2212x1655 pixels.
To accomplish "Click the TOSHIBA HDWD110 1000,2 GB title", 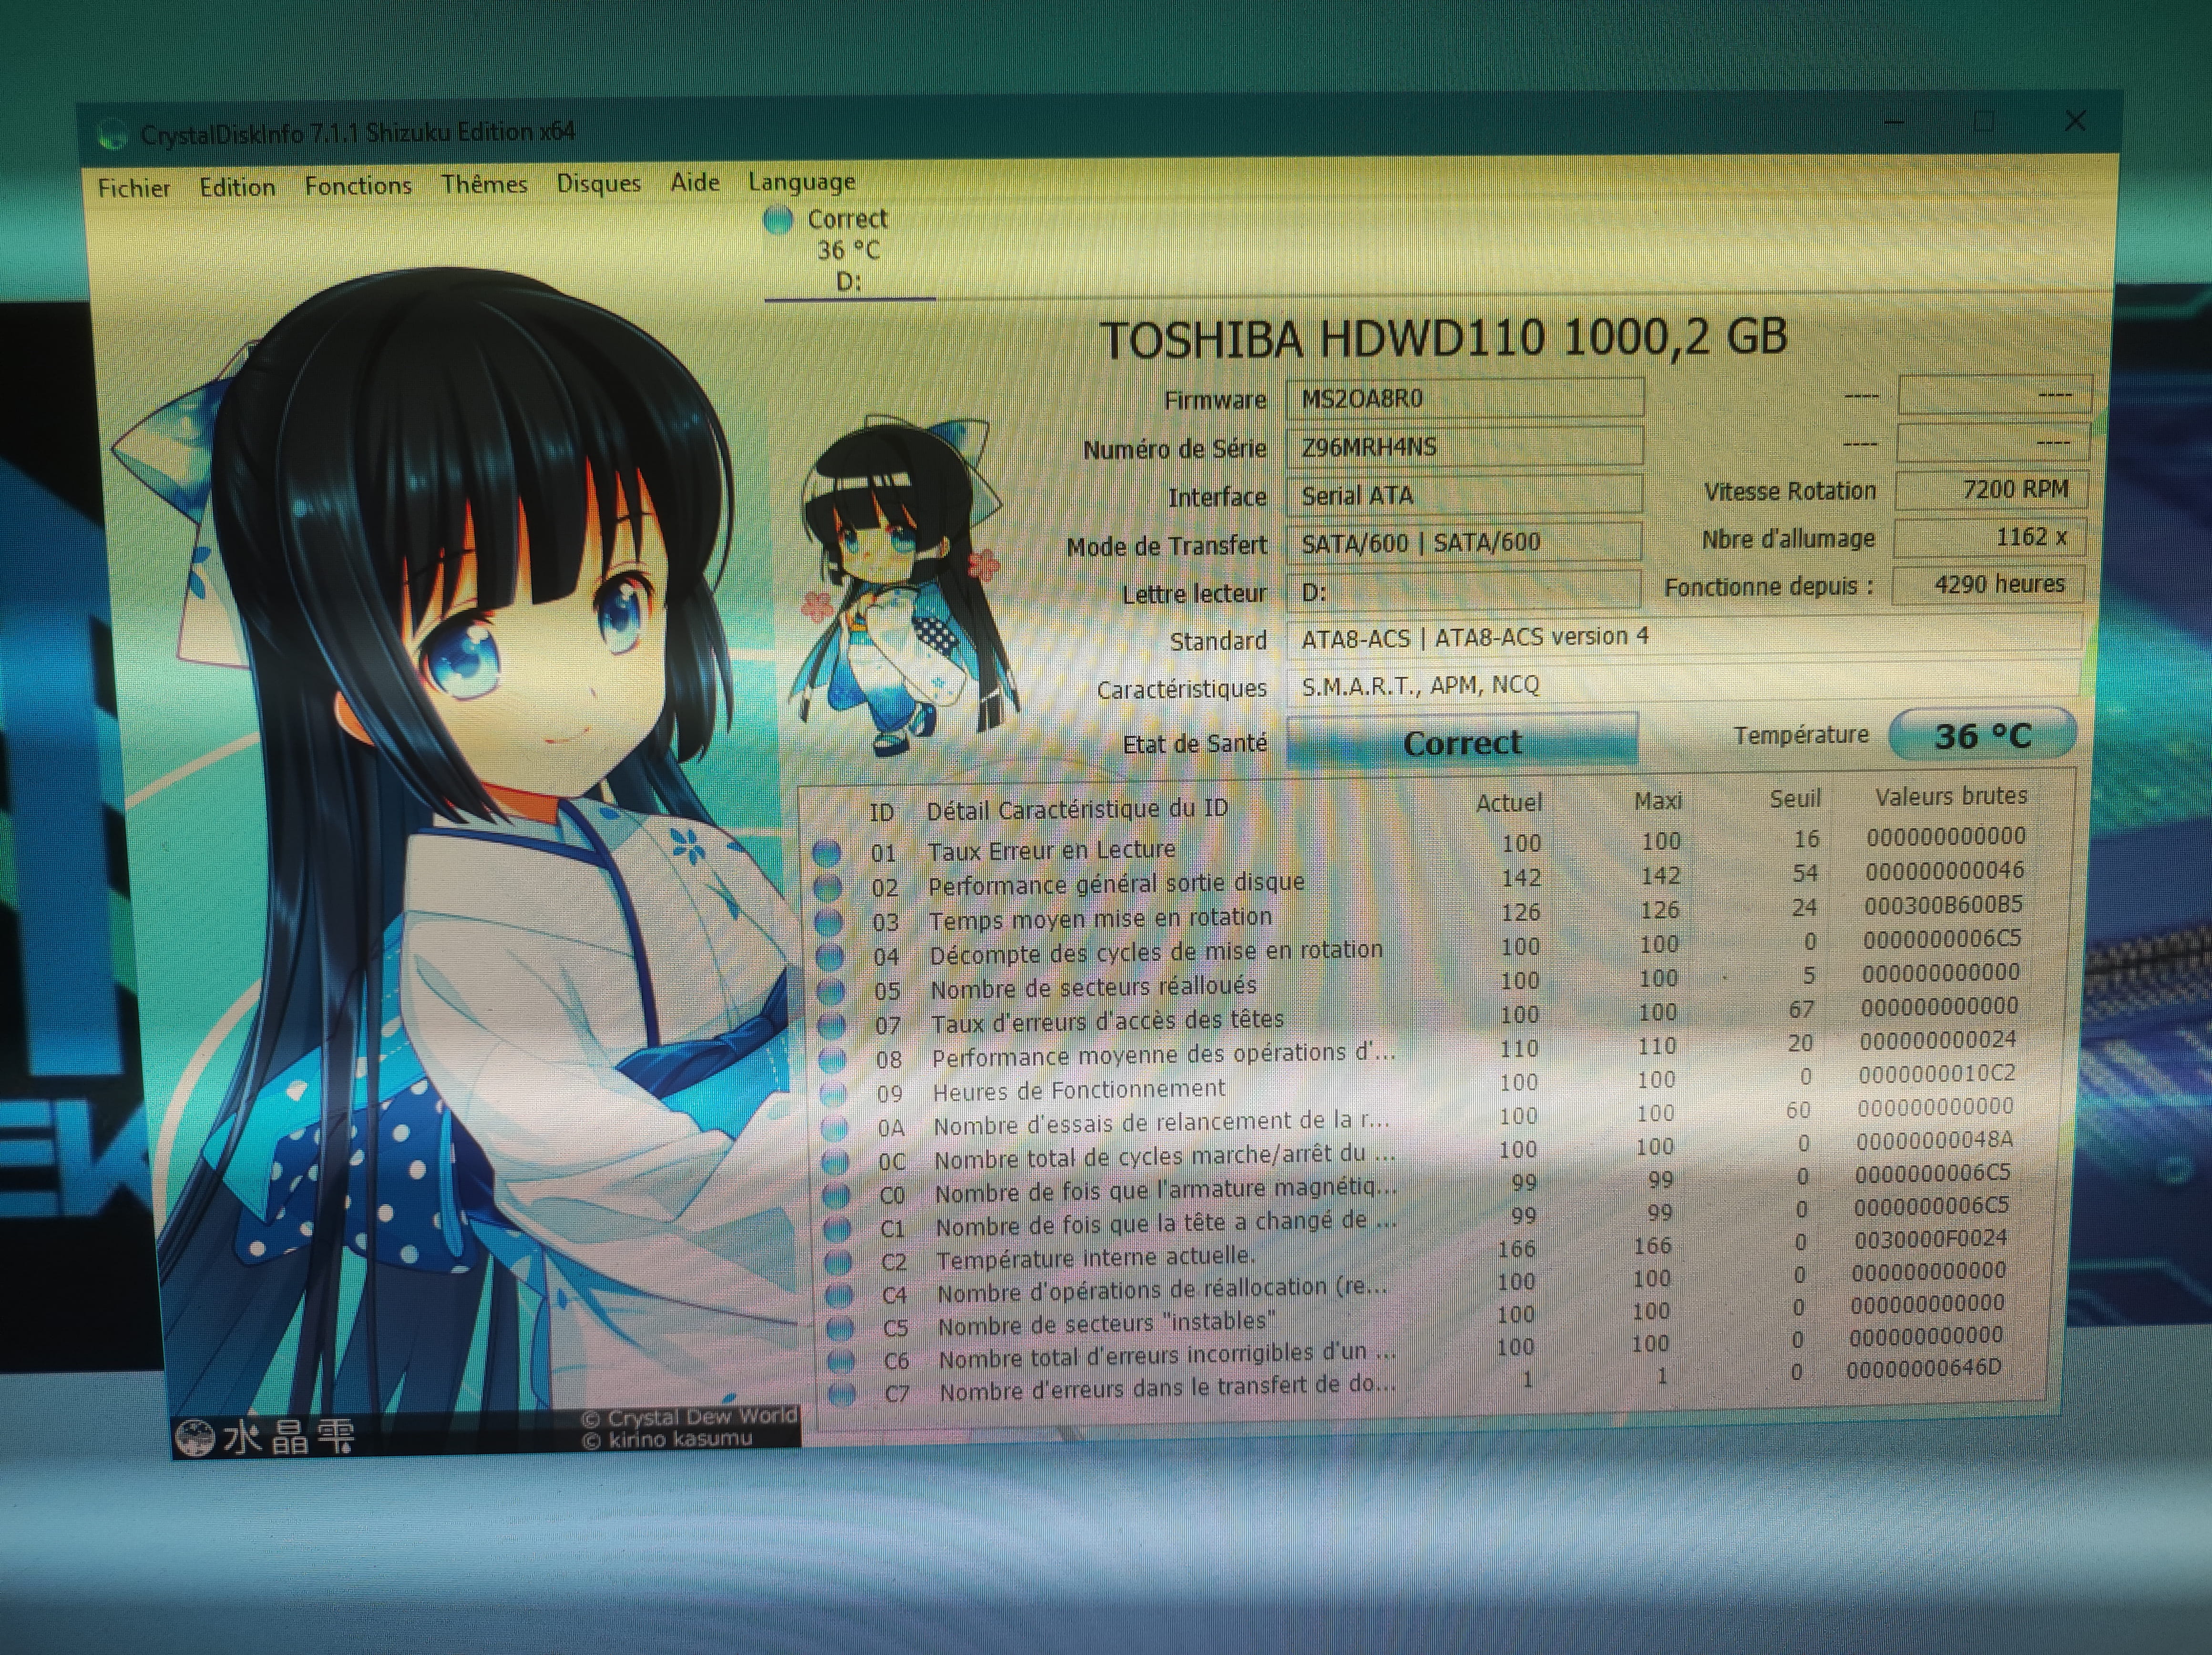I will [x=1443, y=338].
